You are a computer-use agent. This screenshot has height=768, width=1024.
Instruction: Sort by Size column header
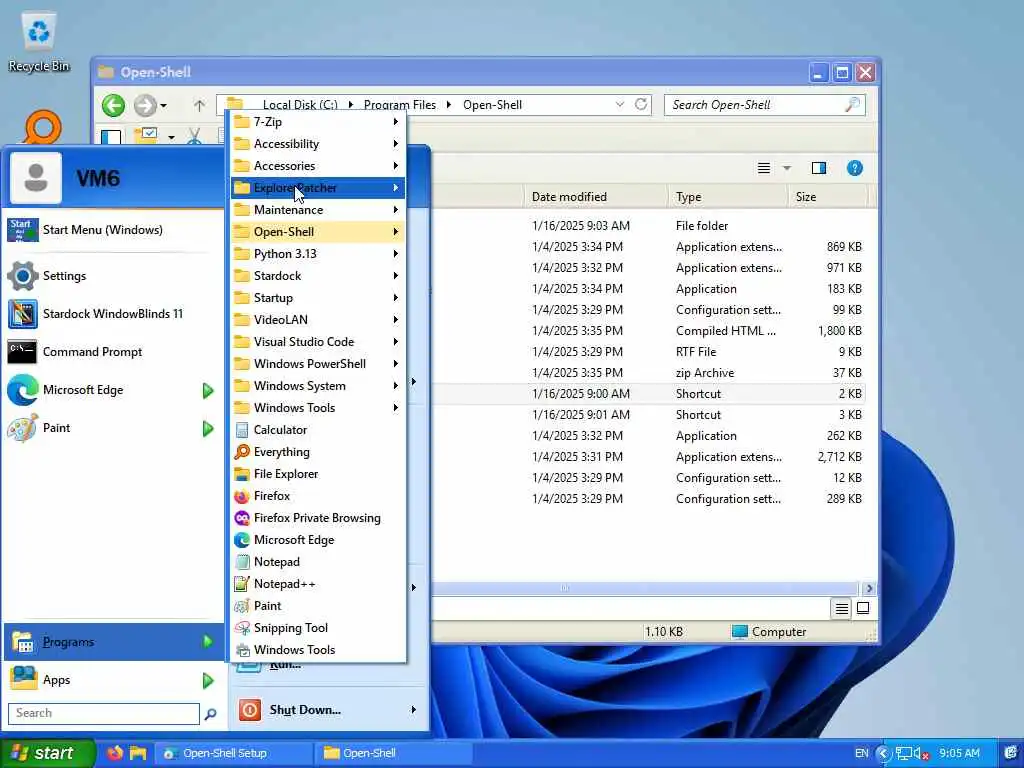828,197
